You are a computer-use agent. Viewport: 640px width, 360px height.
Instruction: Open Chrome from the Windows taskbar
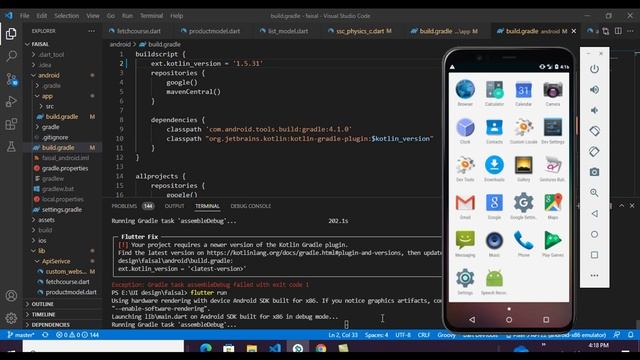tap(321, 348)
